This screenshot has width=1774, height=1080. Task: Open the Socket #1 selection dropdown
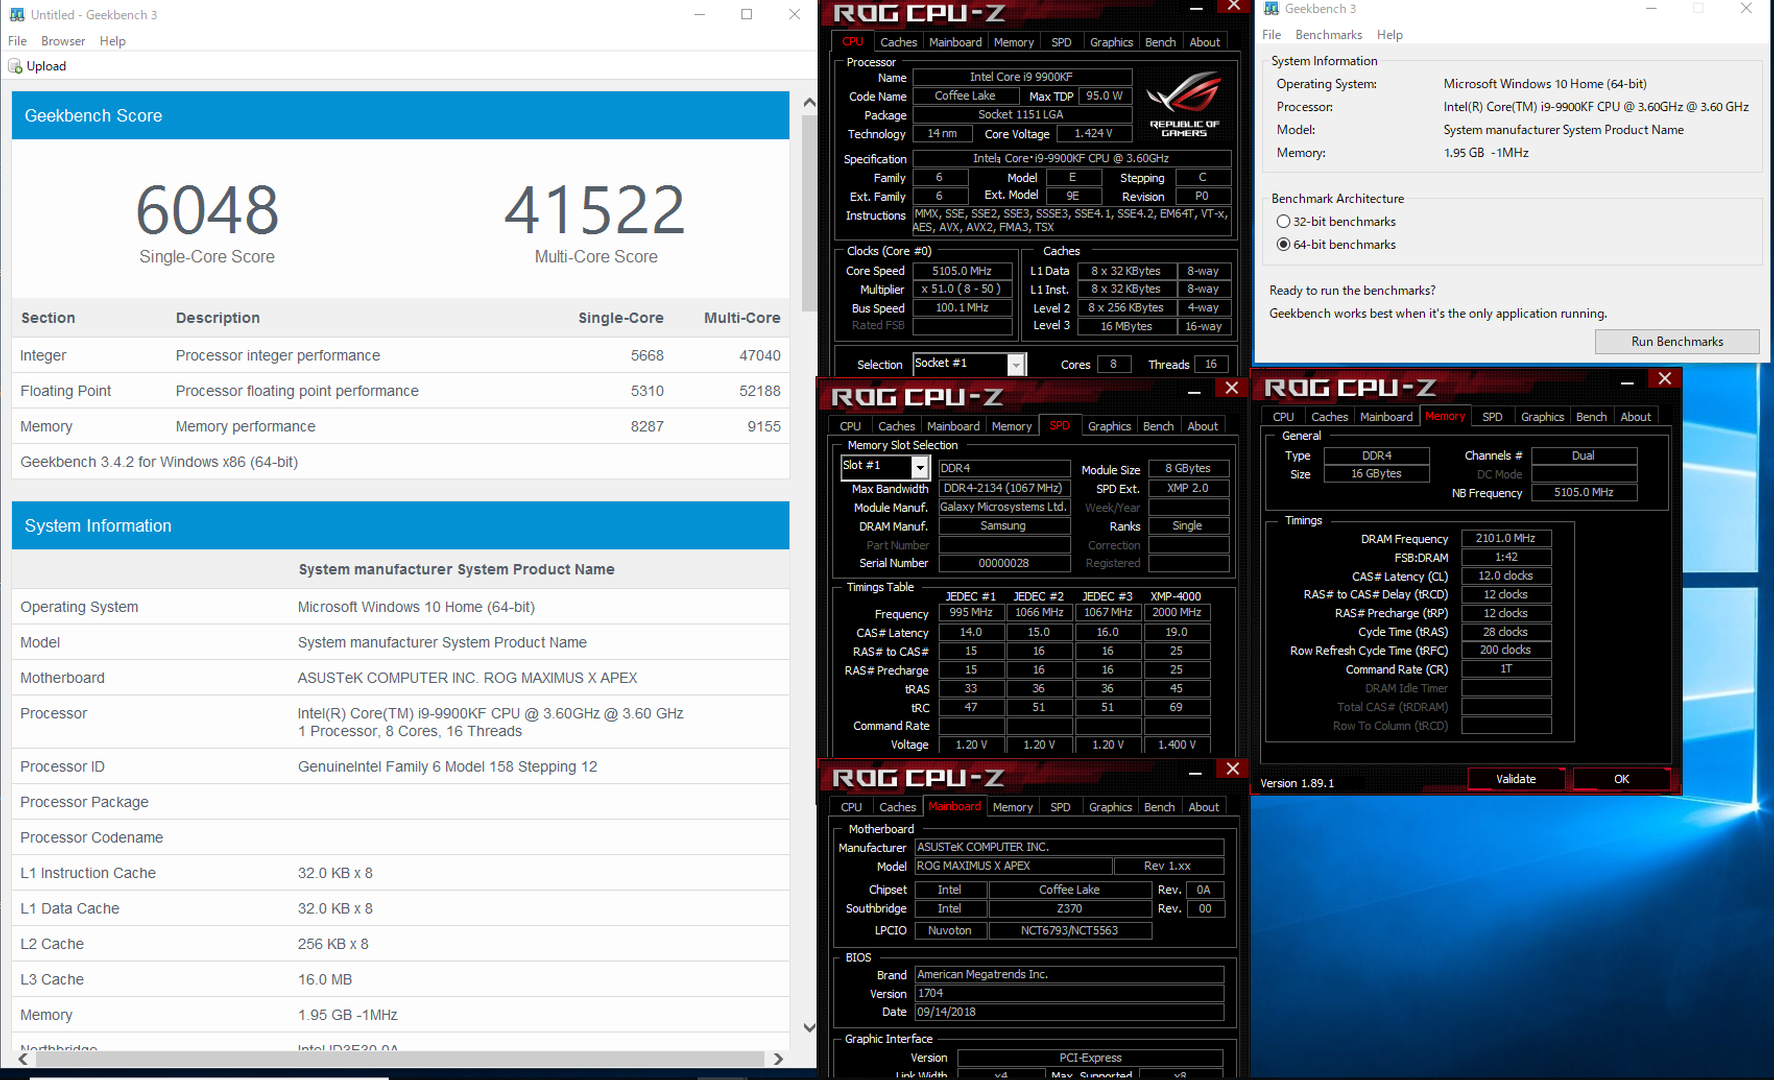pyautogui.click(x=1016, y=365)
